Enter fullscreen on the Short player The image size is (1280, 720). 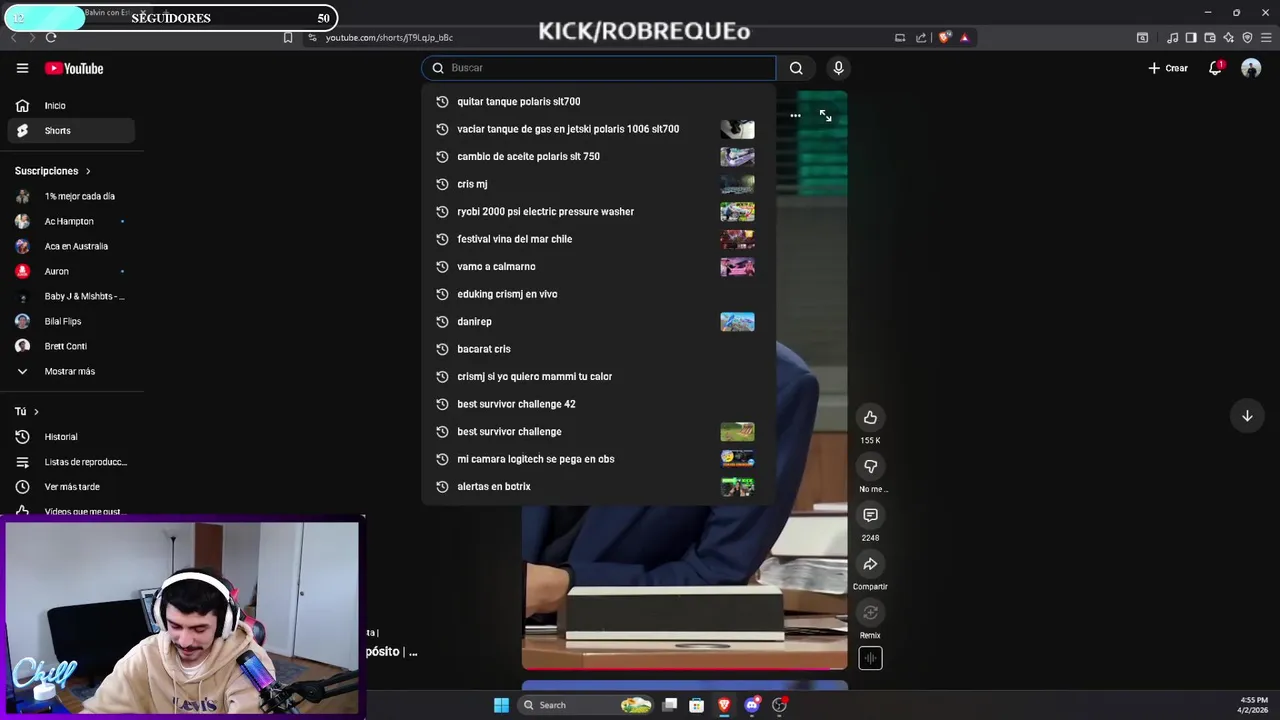[825, 116]
